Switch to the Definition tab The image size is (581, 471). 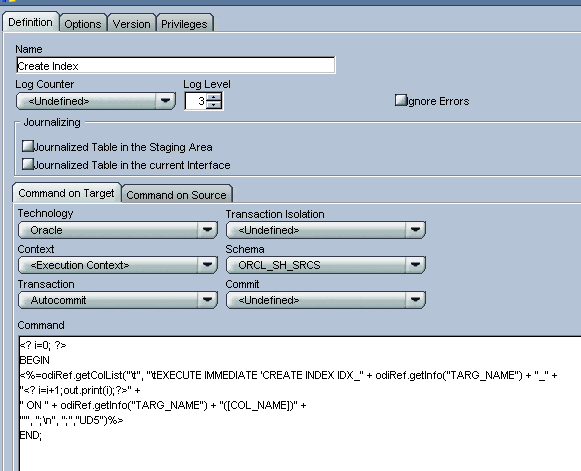(30, 22)
